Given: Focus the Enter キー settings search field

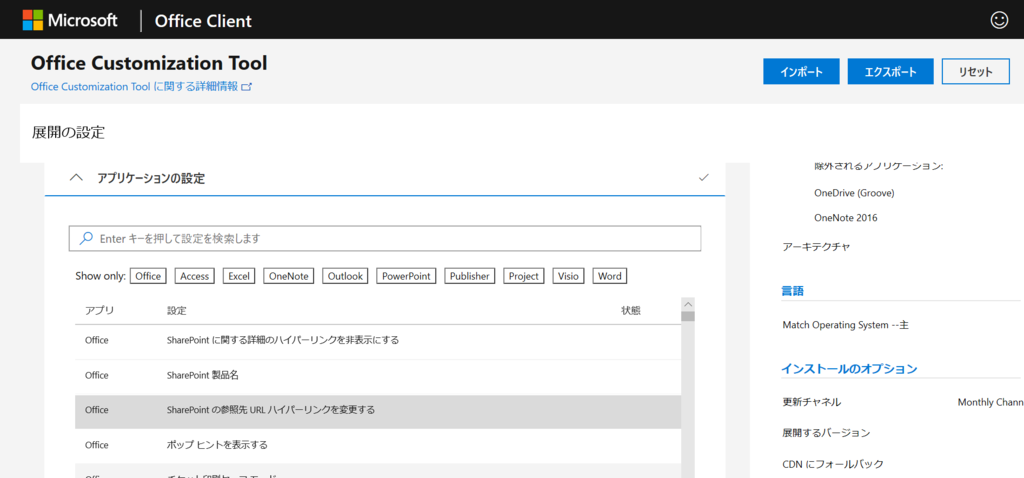Looking at the screenshot, I should point(385,239).
